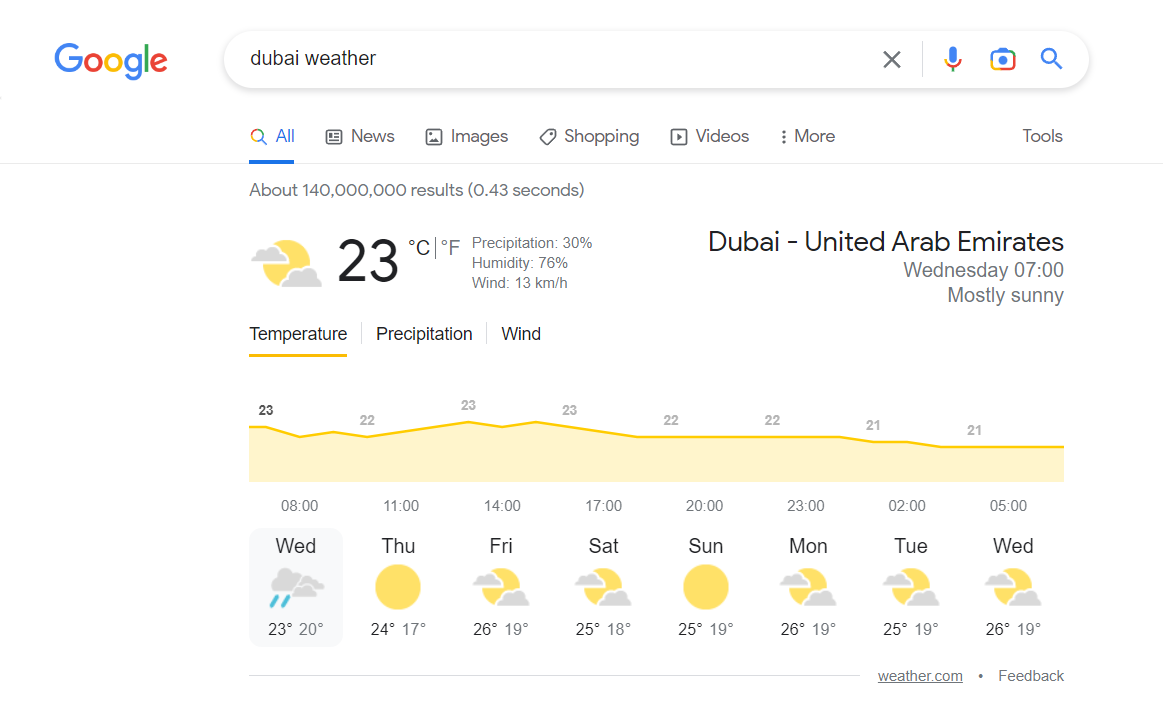Switch units to Celsius

tap(419, 247)
